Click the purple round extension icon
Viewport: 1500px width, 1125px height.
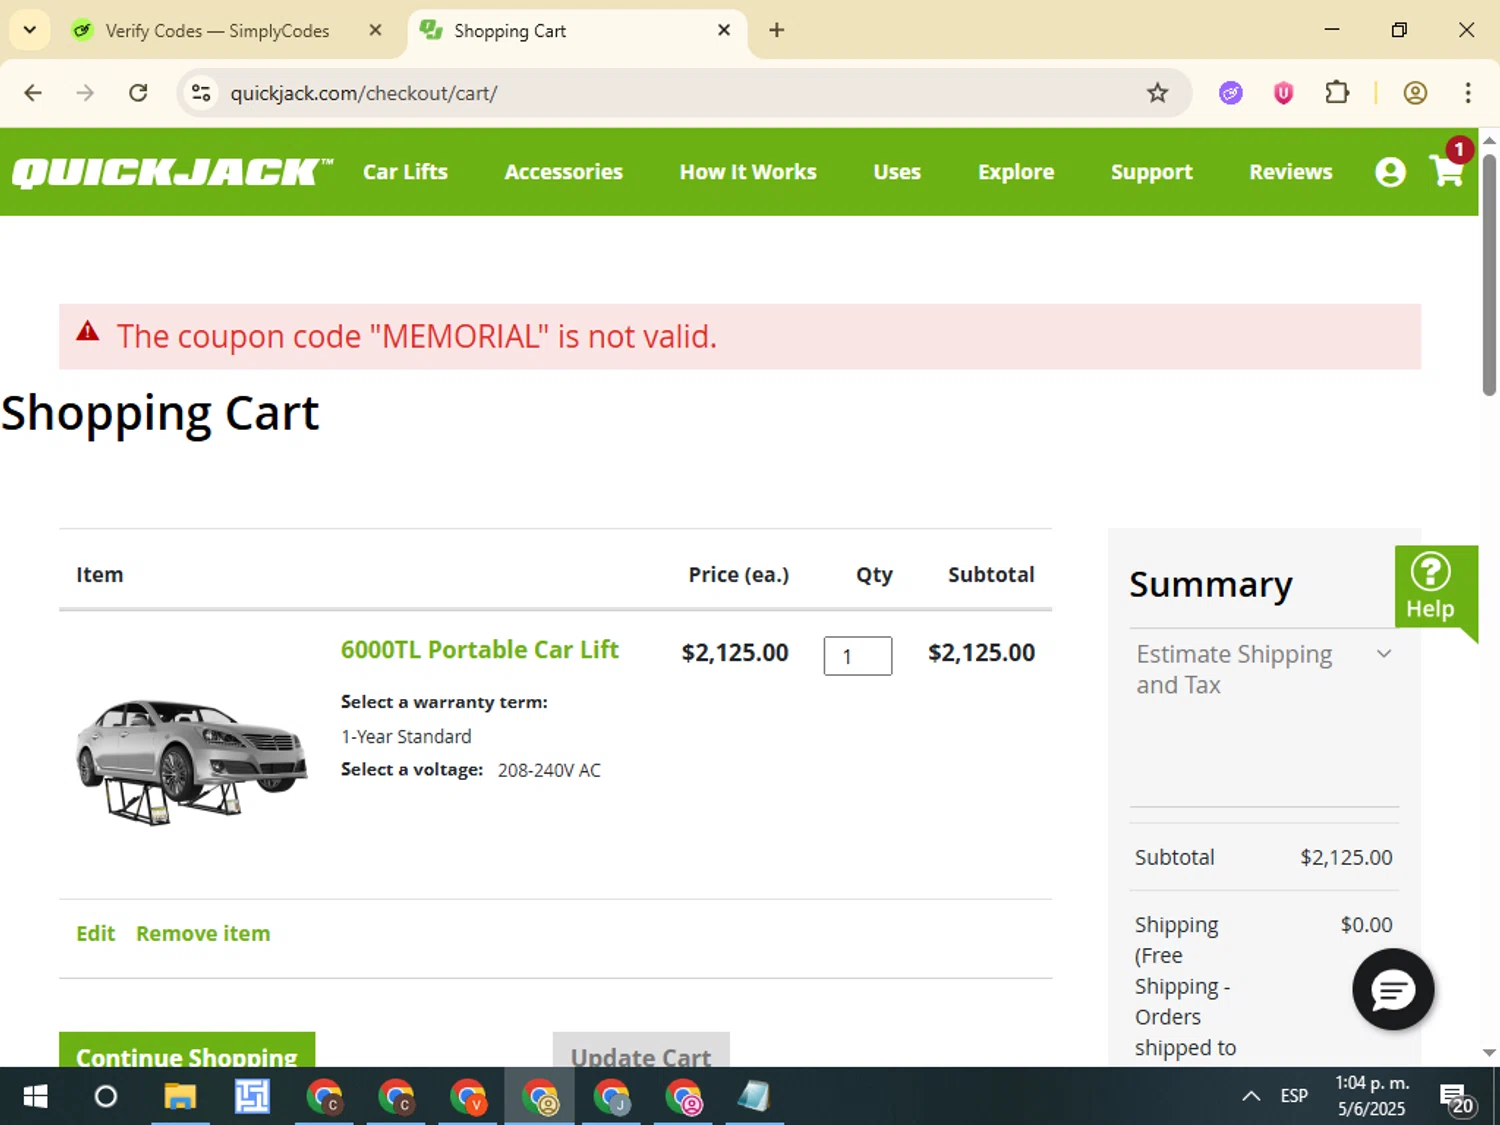click(x=1231, y=93)
